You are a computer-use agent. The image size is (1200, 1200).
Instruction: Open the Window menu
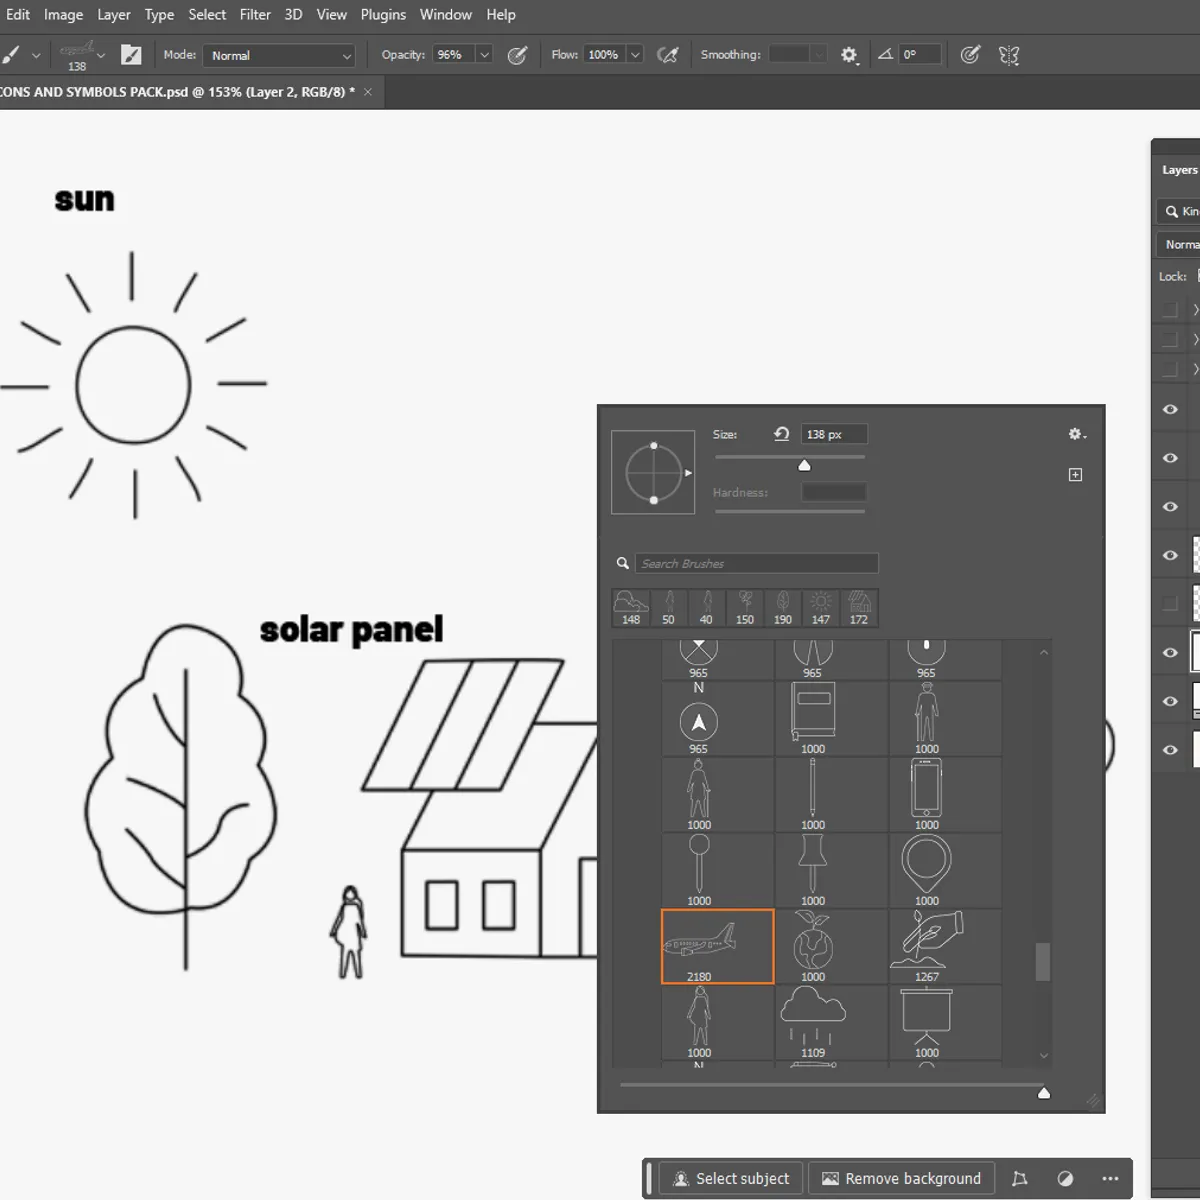click(446, 14)
